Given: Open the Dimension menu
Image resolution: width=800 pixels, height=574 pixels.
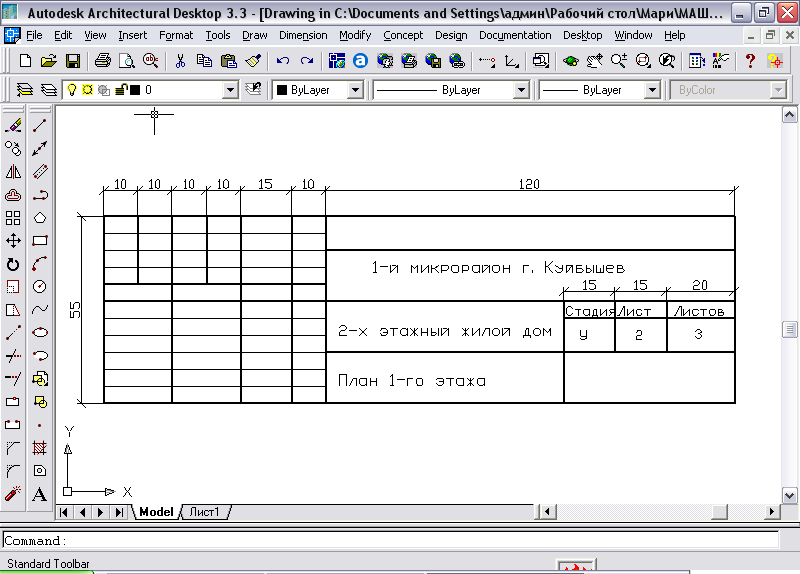Looking at the screenshot, I should pyautogui.click(x=303, y=35).
